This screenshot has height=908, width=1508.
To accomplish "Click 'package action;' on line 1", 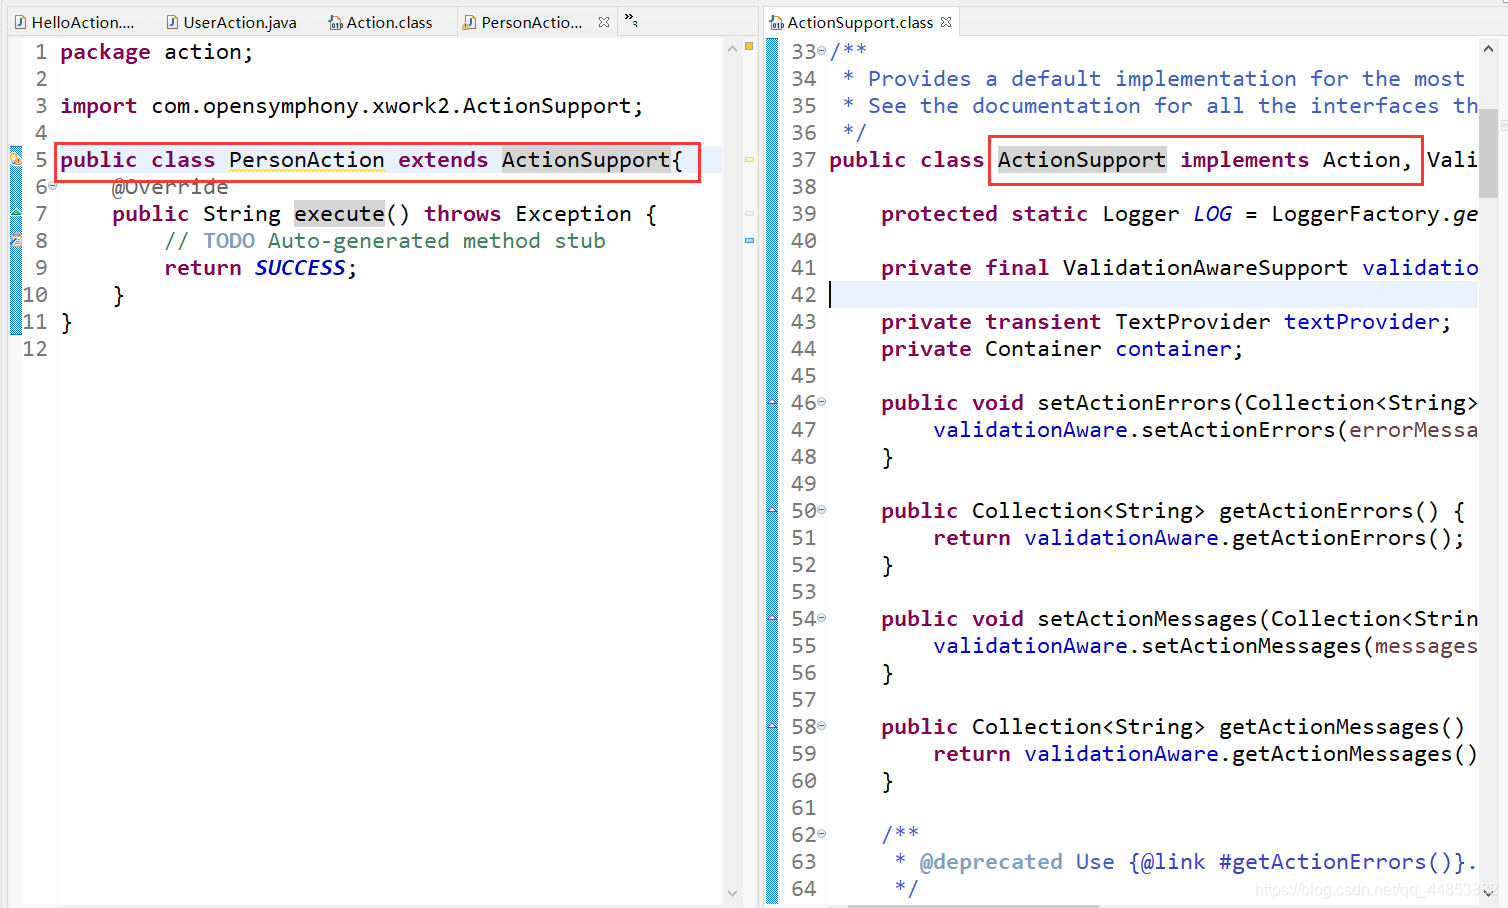I will pyautogui.click(x=157, y=52).
